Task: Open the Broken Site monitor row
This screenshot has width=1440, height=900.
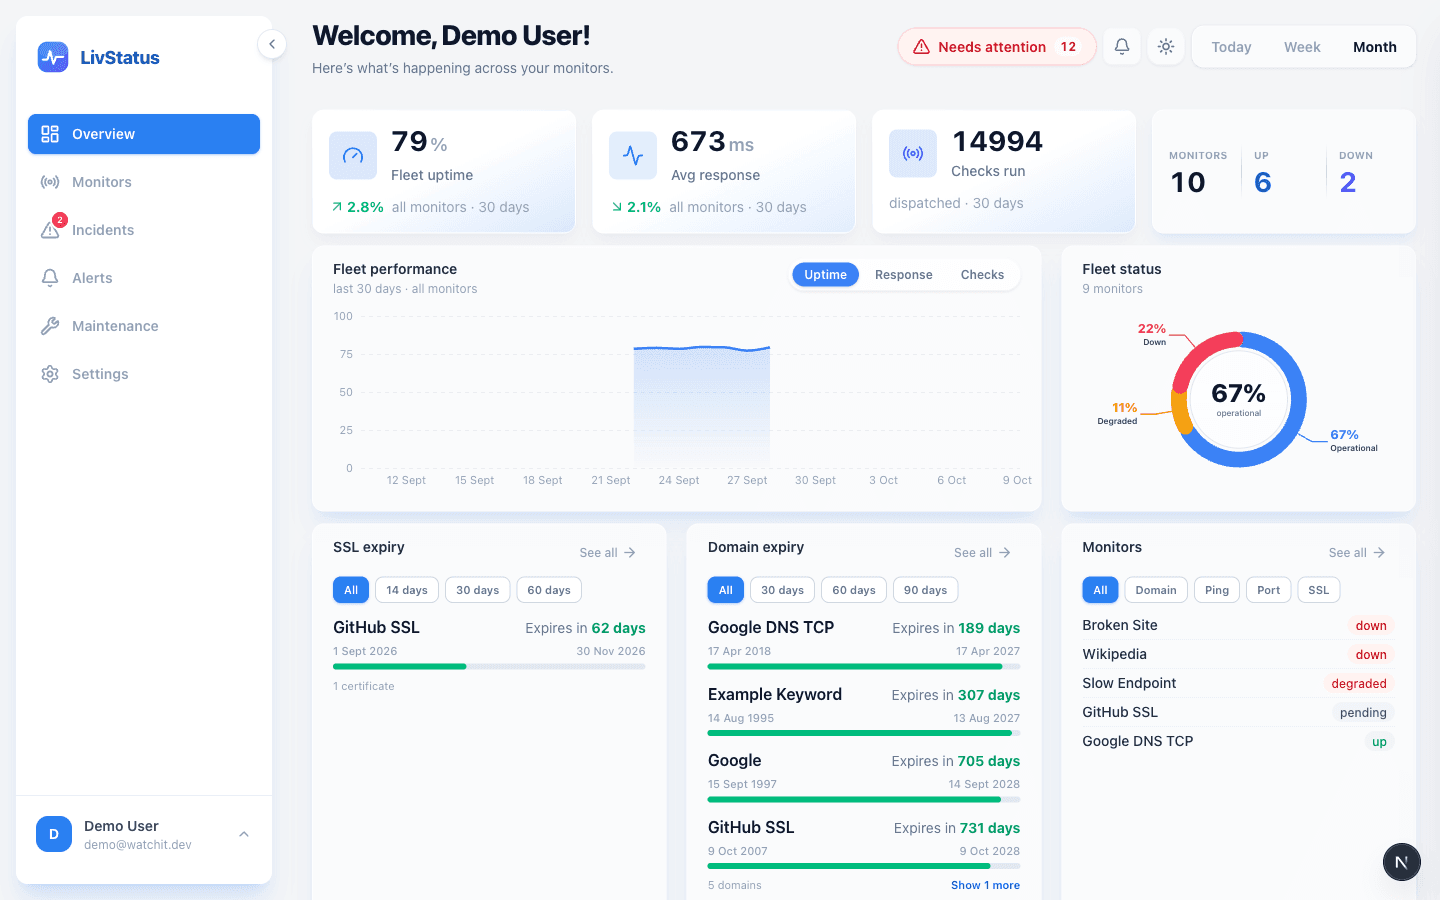Action: pyautogui.click(x=1238, y=625)
